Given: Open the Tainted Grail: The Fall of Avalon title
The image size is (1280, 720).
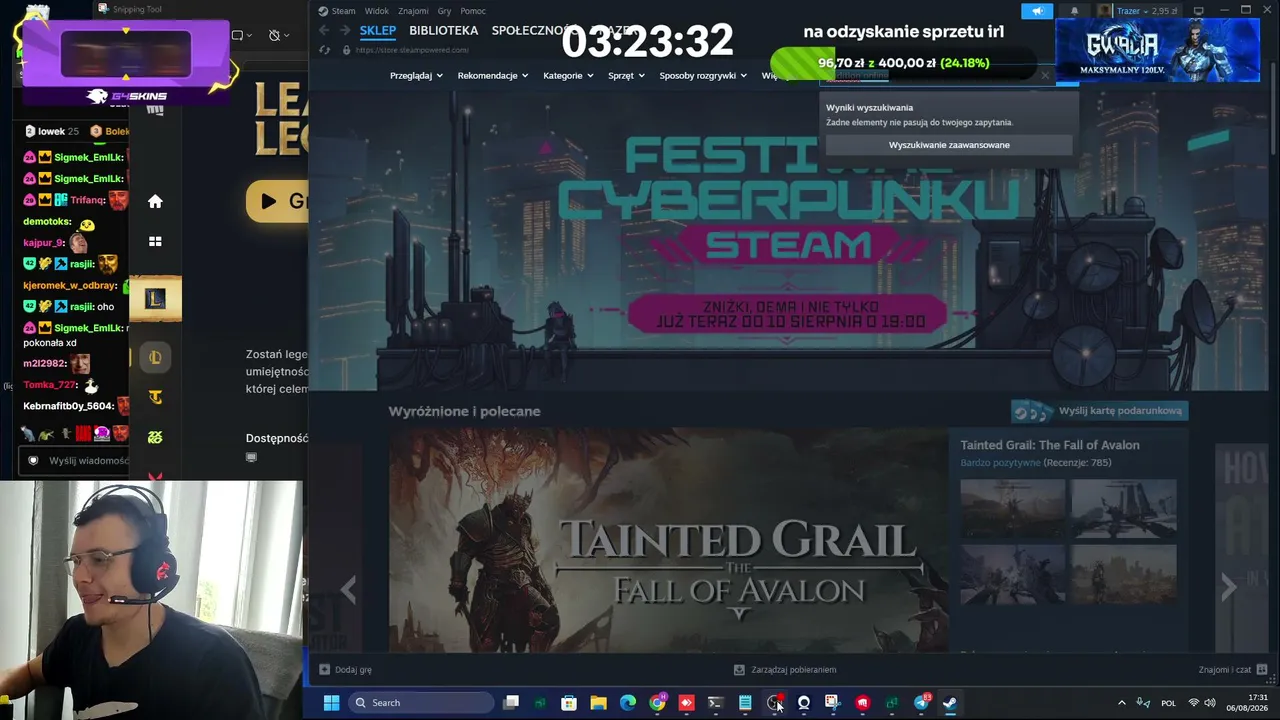Looking at the screenshot, I should tap(1050, 445).
